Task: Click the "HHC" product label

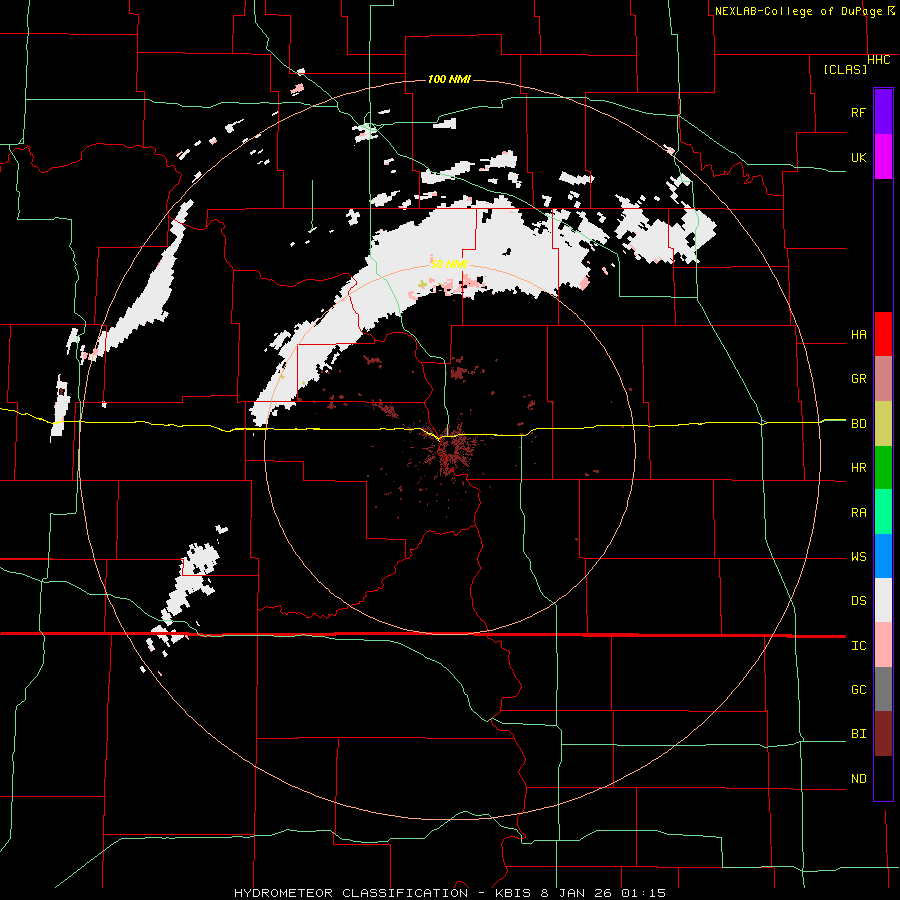Action: (879, 60)
